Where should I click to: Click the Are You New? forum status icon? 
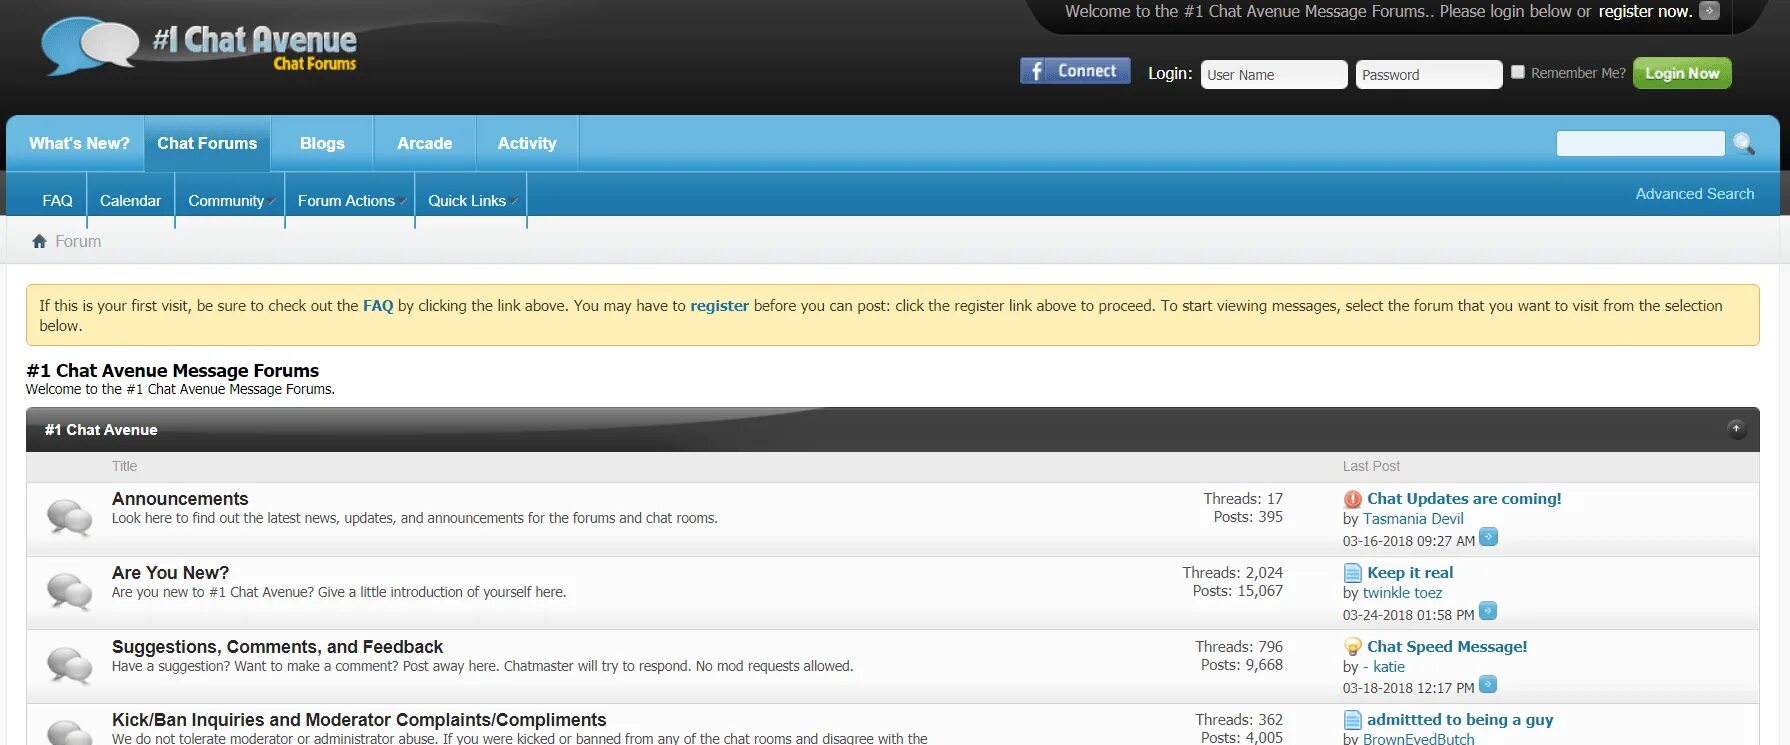pyautogui.click(x=69, y=591)
